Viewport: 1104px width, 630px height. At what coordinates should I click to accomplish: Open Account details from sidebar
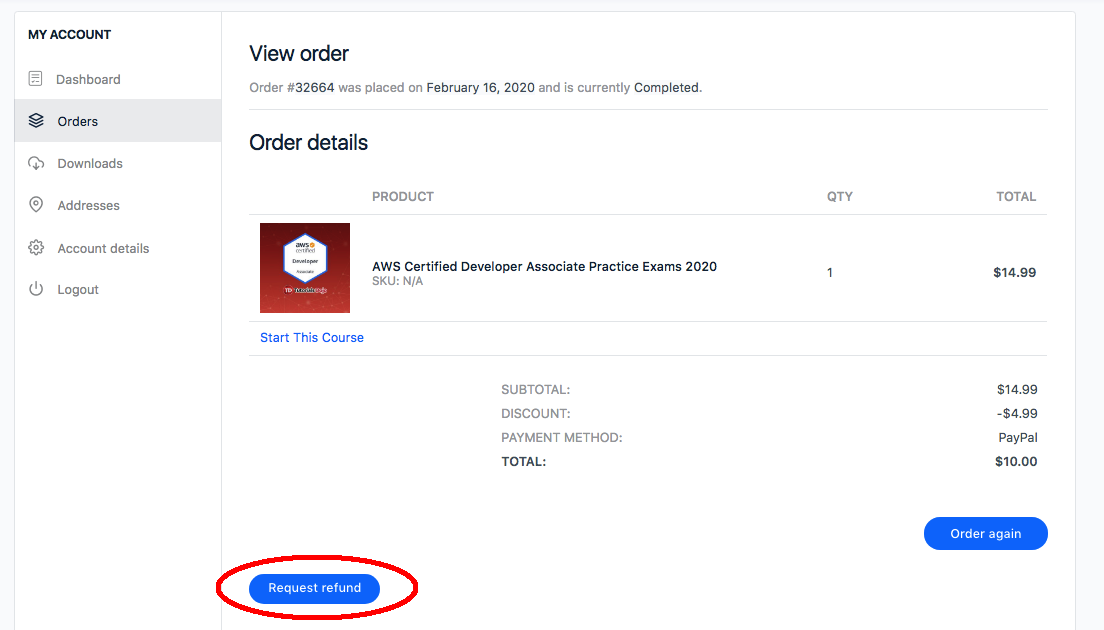(103, 248)
